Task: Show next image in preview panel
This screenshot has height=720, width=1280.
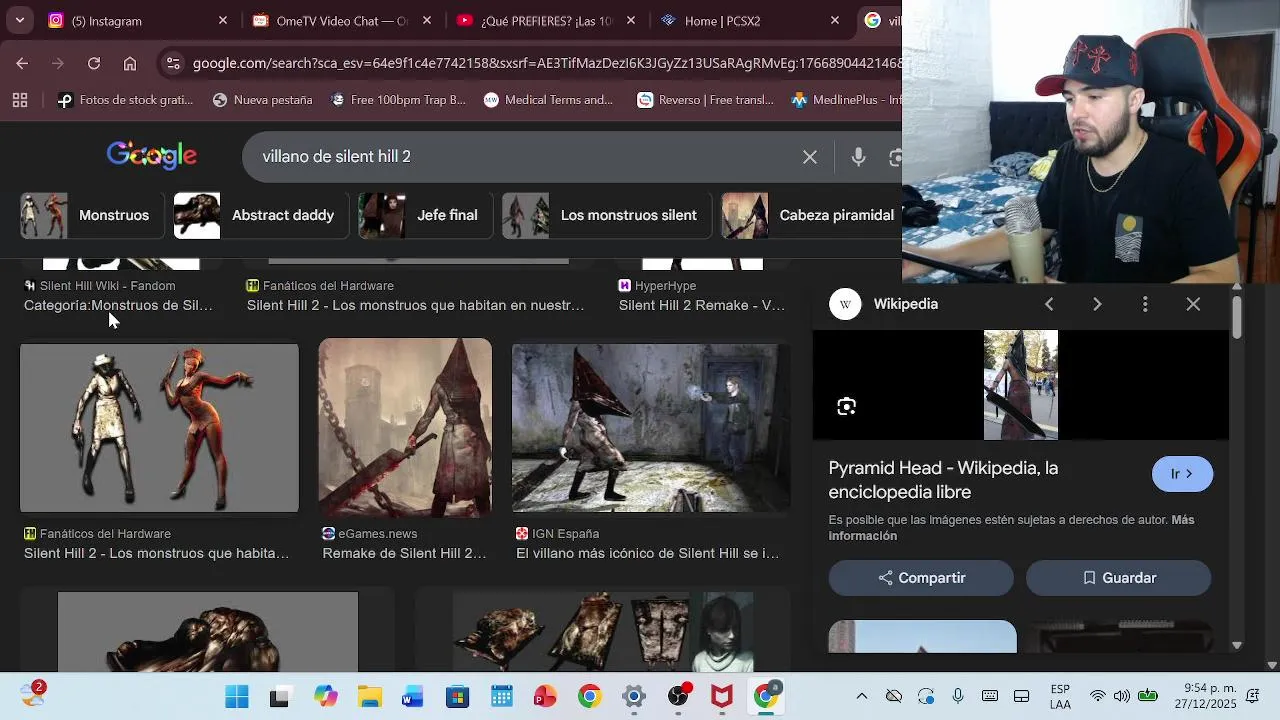Action: point(1097,304)
